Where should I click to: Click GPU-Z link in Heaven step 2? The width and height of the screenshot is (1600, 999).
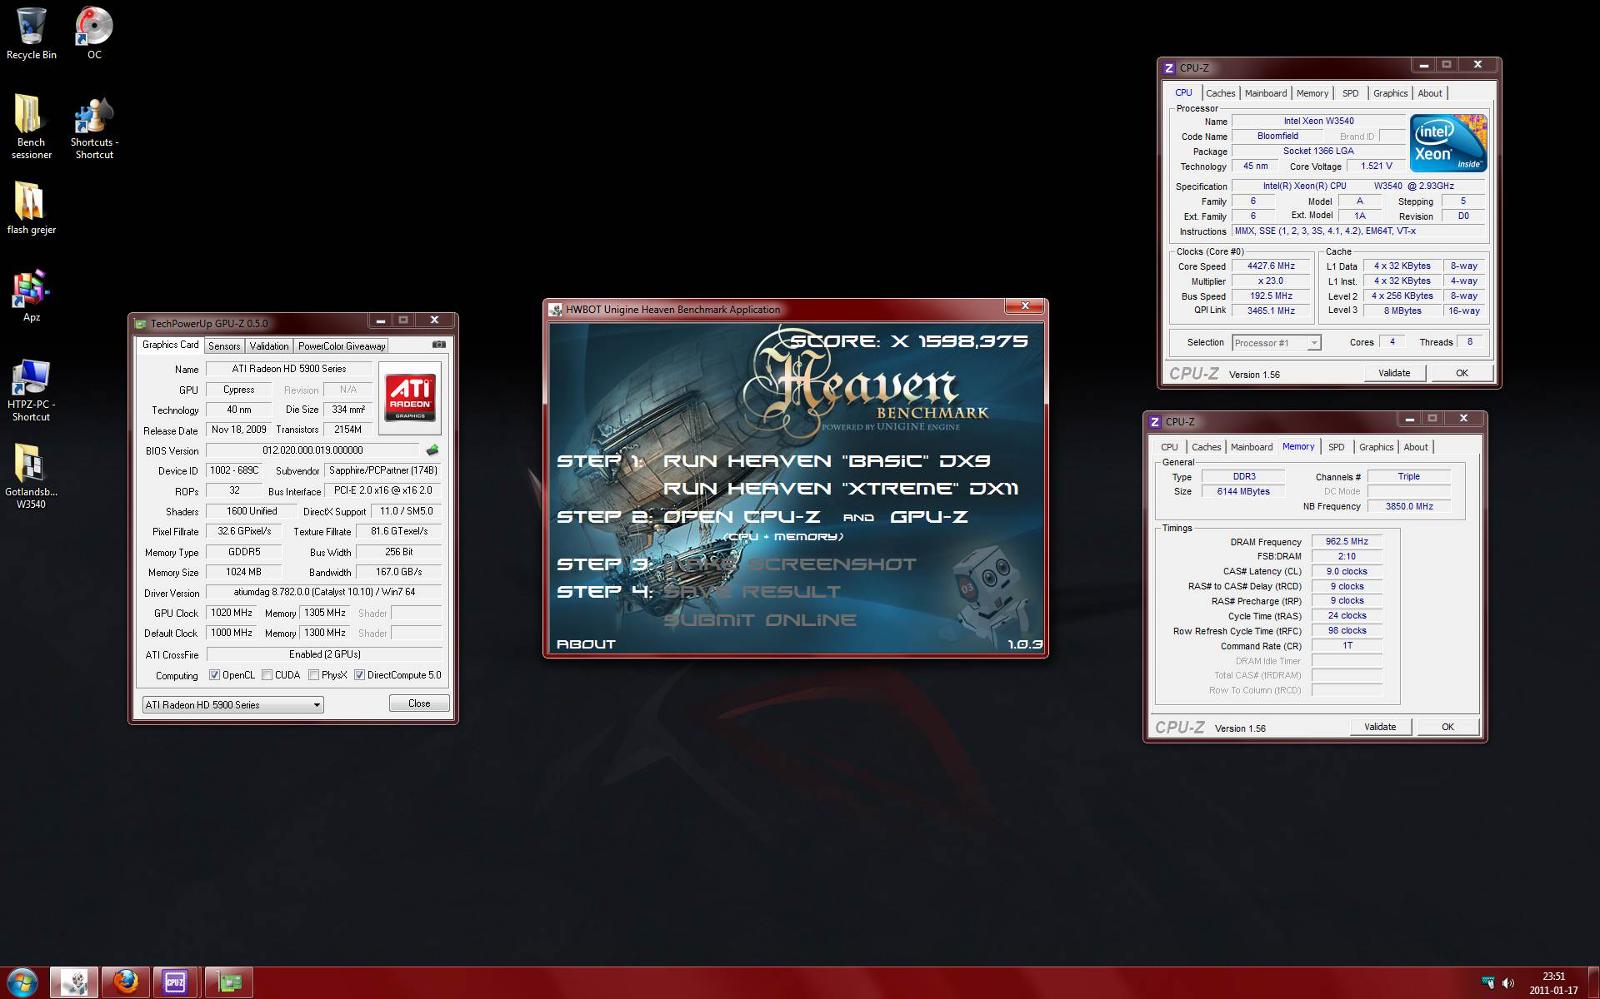(x=929, y=517)
